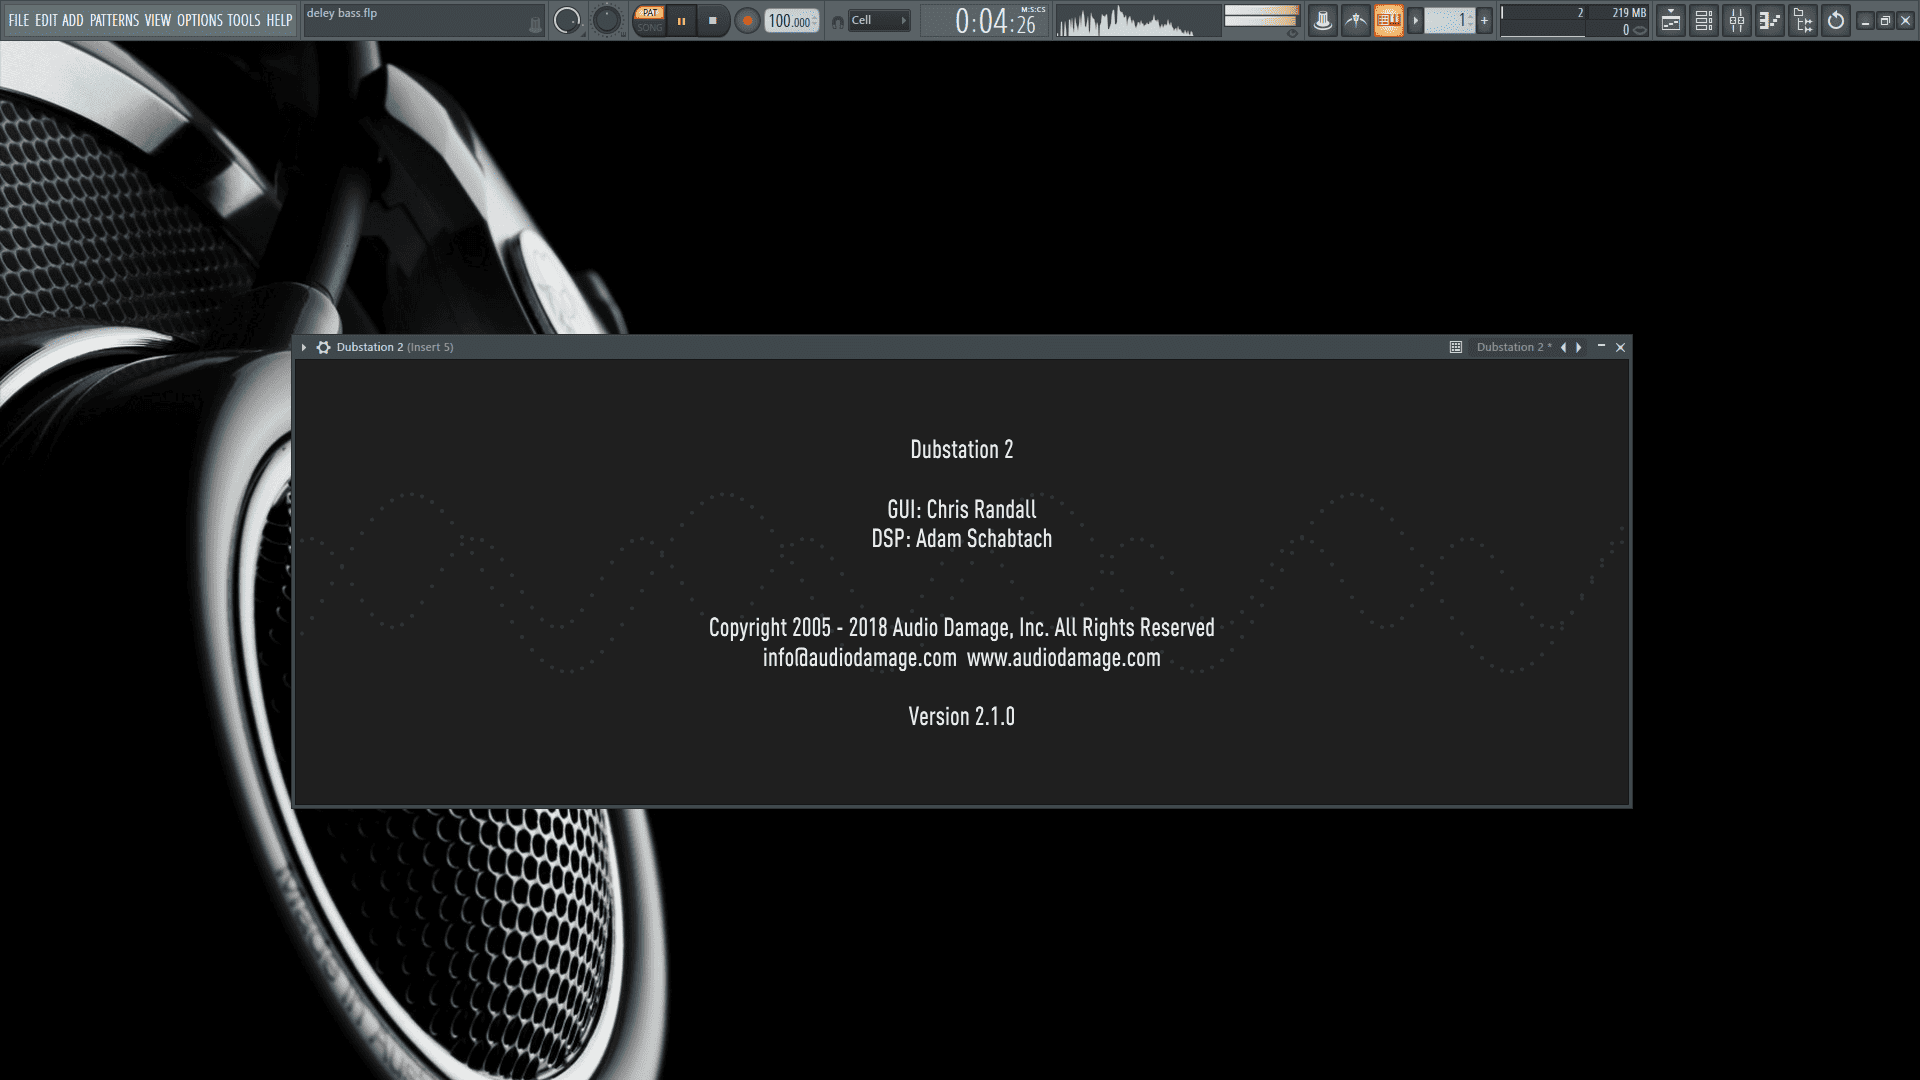Click the info@audiodamage.com email

pos(860,658)
